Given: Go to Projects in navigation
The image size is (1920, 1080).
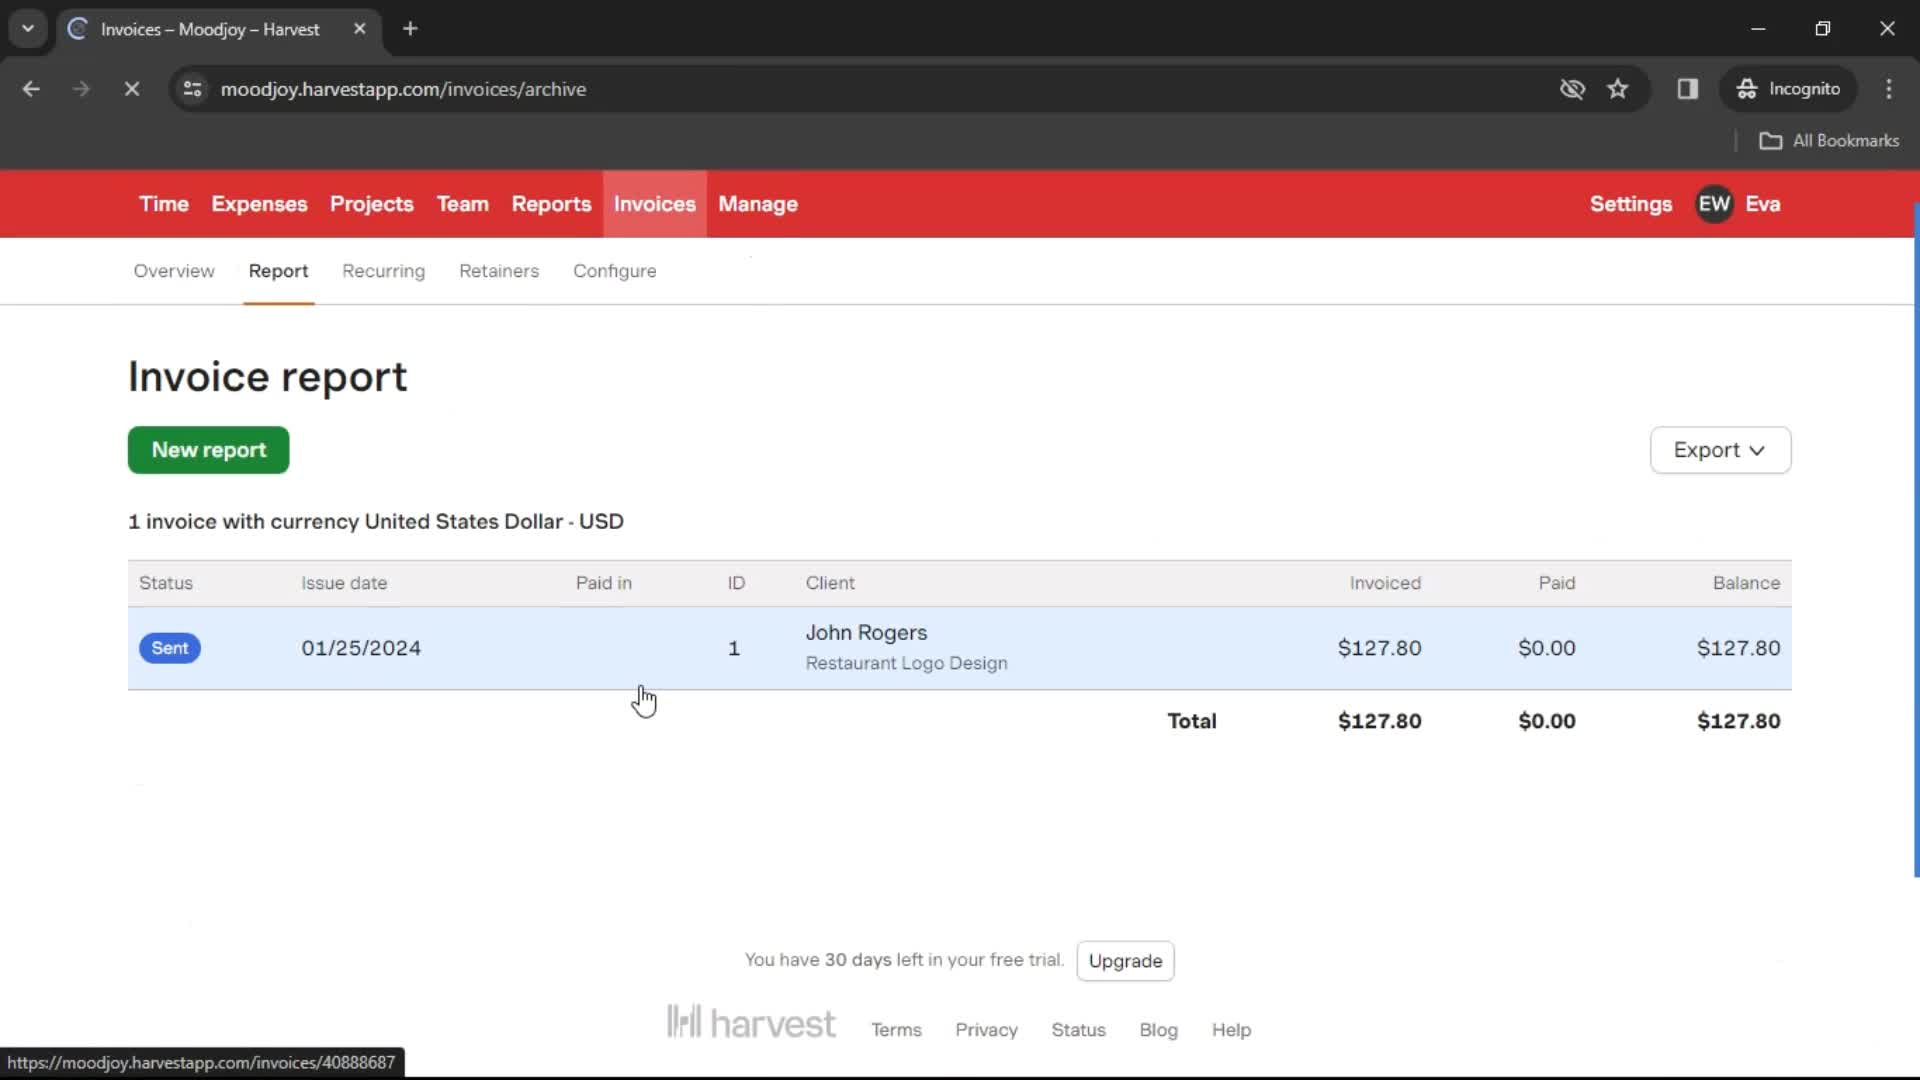Looking at the screenshot, I should [372, 204].
